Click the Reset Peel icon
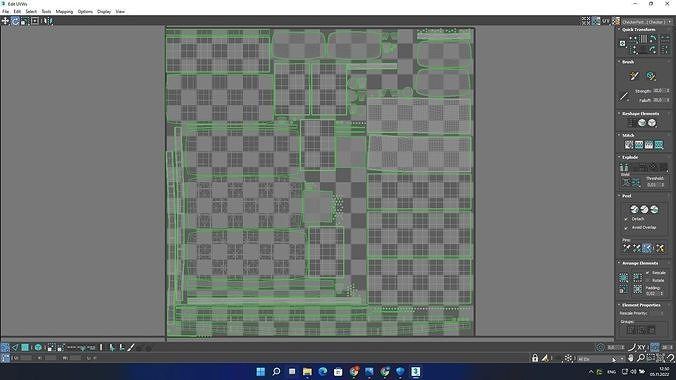The height and width of the screenshot is (380, 676). 654,209
